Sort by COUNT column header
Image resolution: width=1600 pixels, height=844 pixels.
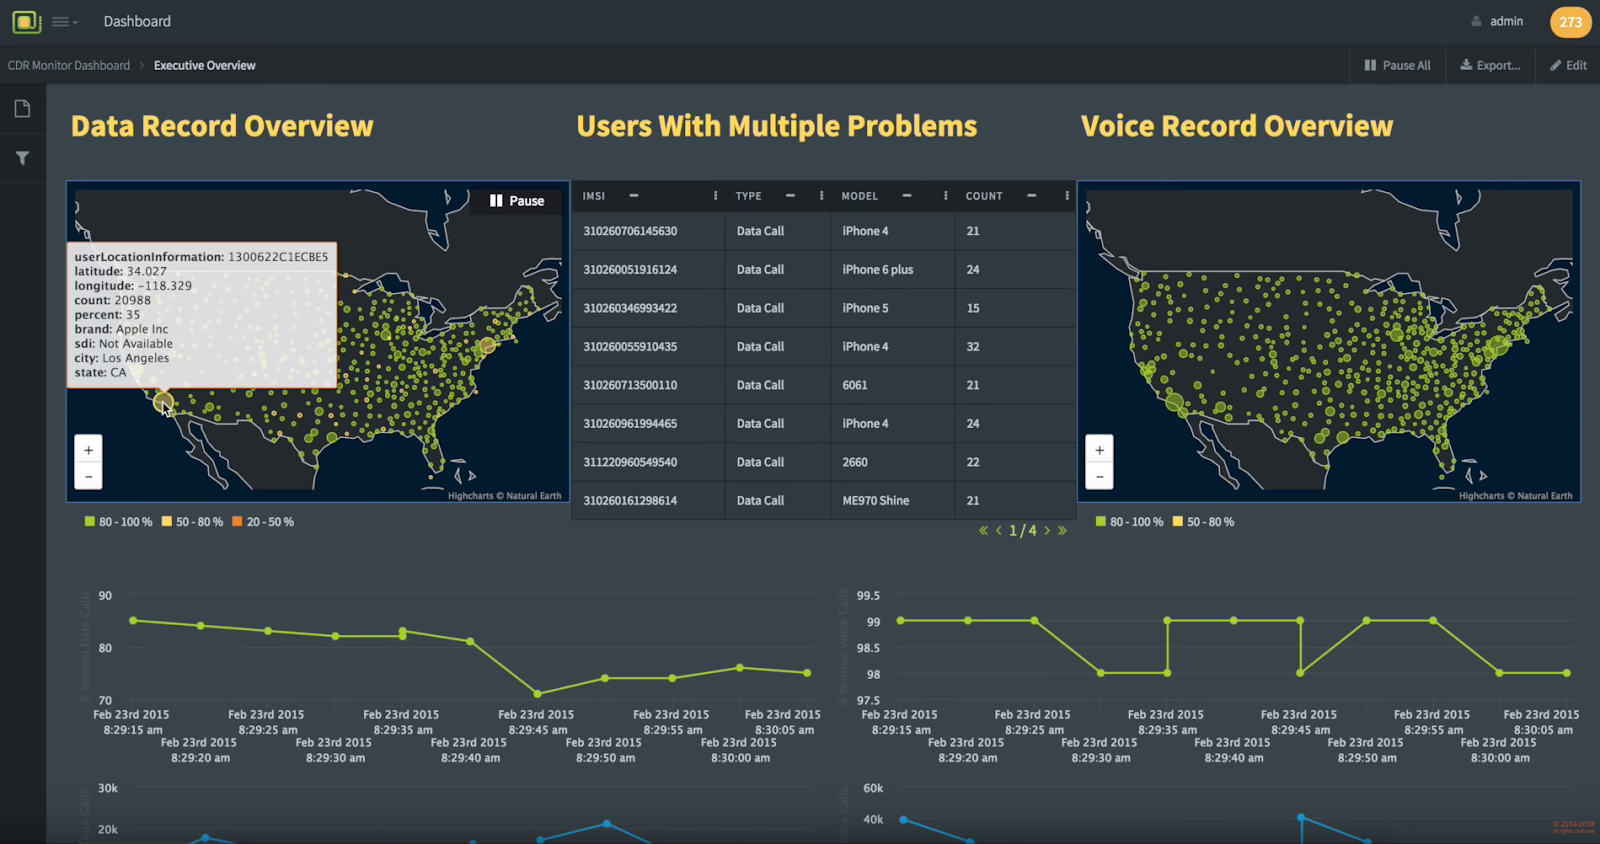pyautogui.click(x=984, y=196)
